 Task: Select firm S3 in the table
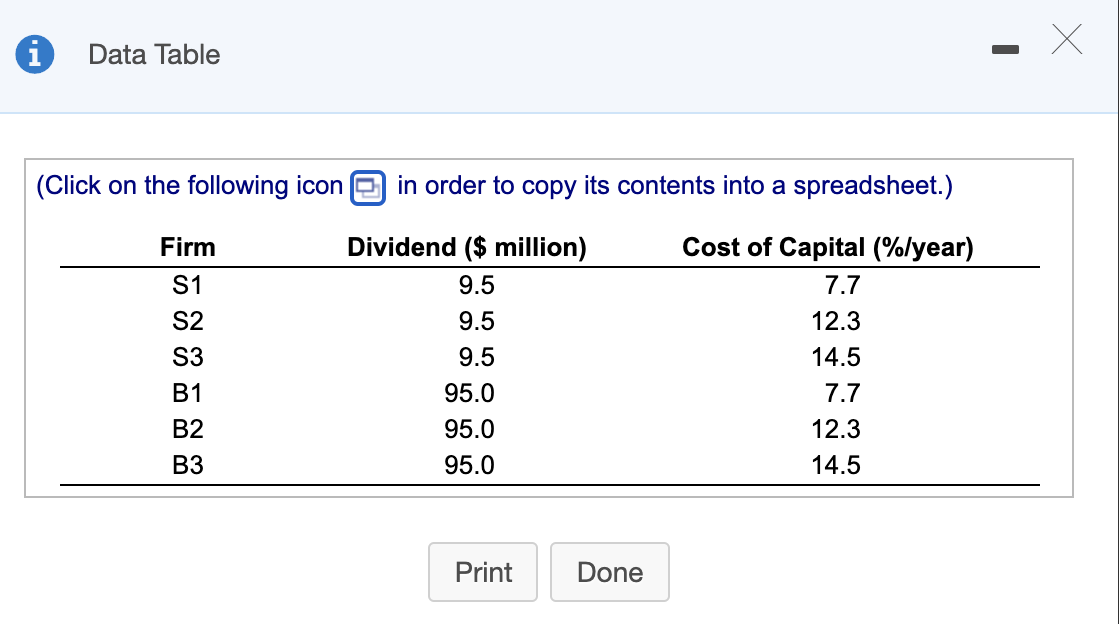click(x=187, y=357)
